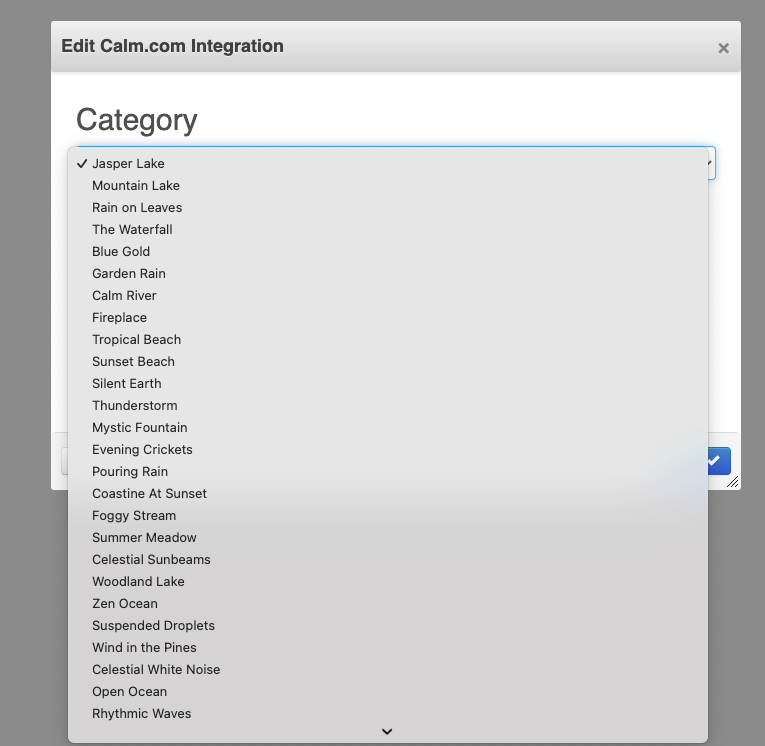Select Tropical Beach option

388,339
